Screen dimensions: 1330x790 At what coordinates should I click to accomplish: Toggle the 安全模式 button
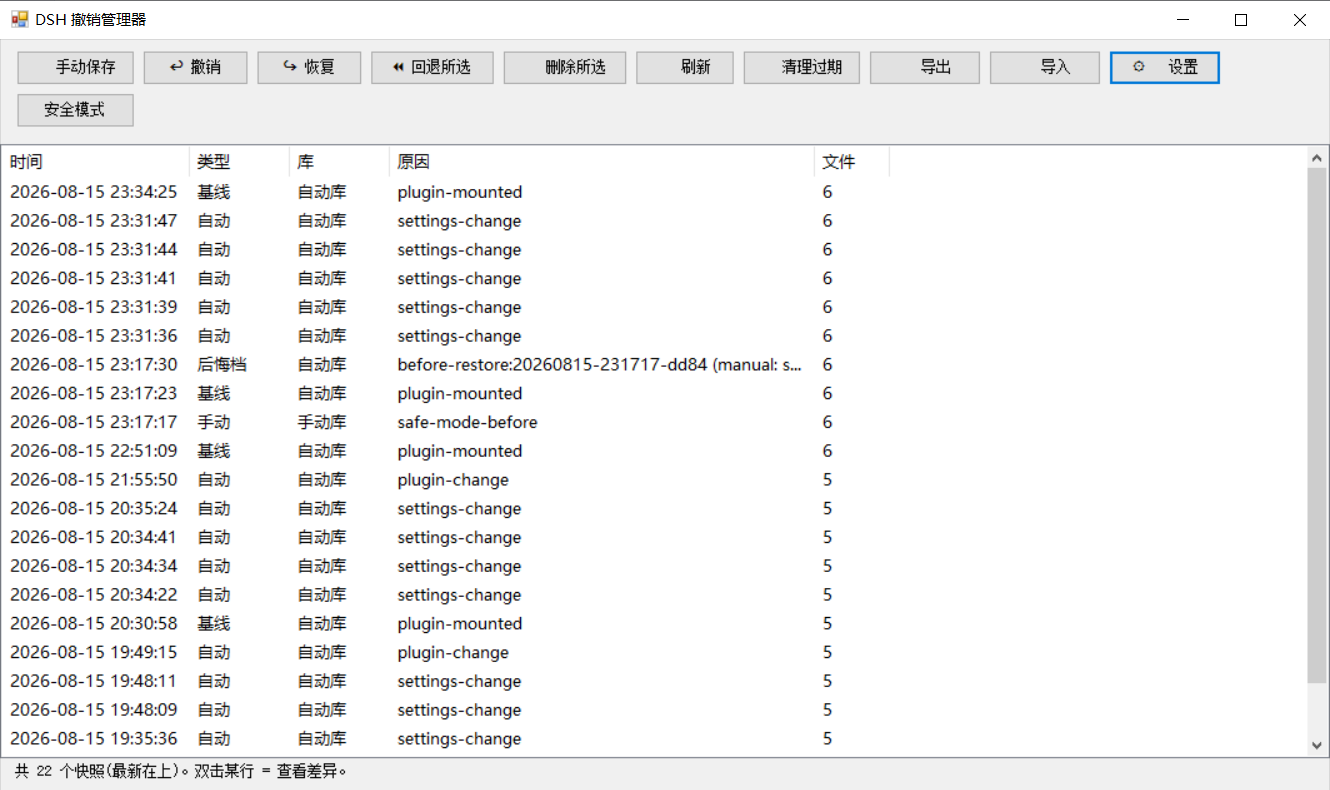(75, 110)
